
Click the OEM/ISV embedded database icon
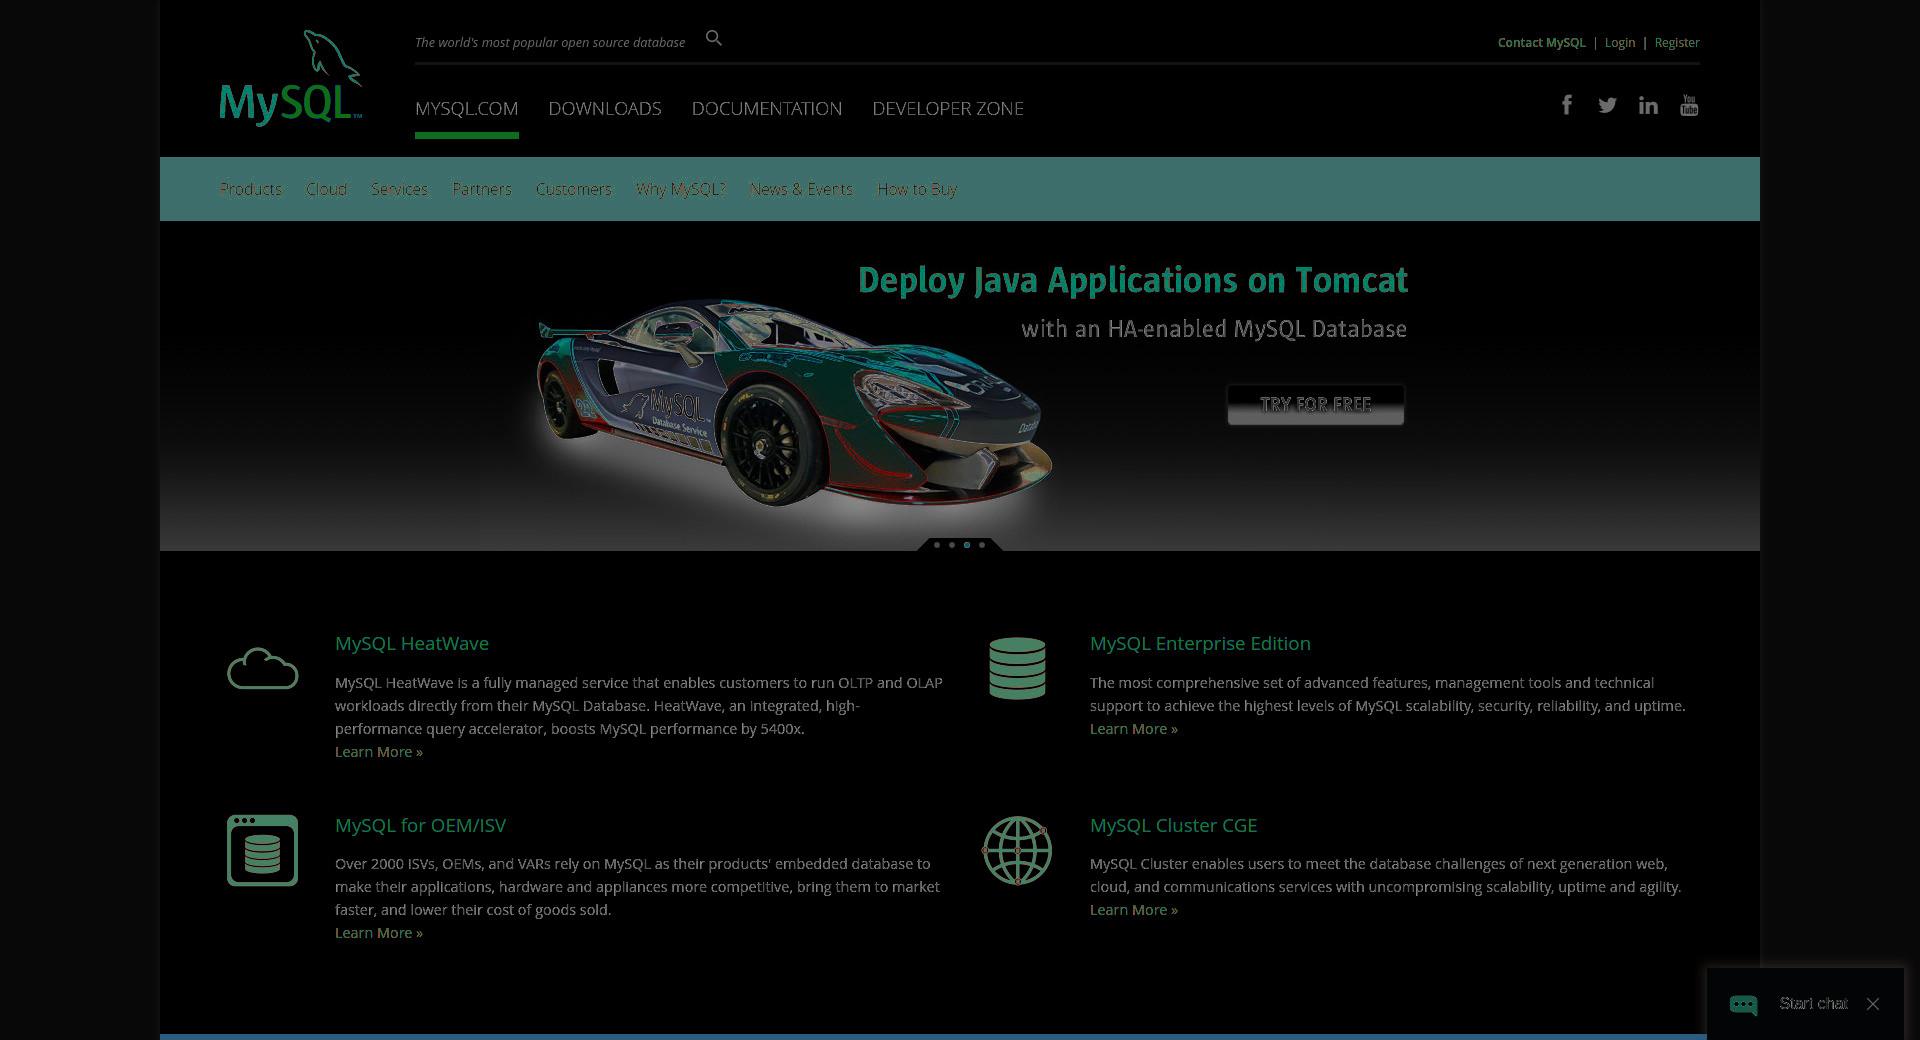pos(262,850)
